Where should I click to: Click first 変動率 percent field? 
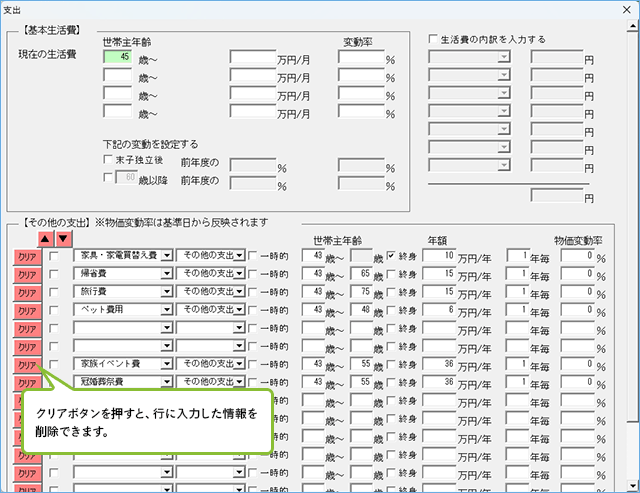coord(361,57)
